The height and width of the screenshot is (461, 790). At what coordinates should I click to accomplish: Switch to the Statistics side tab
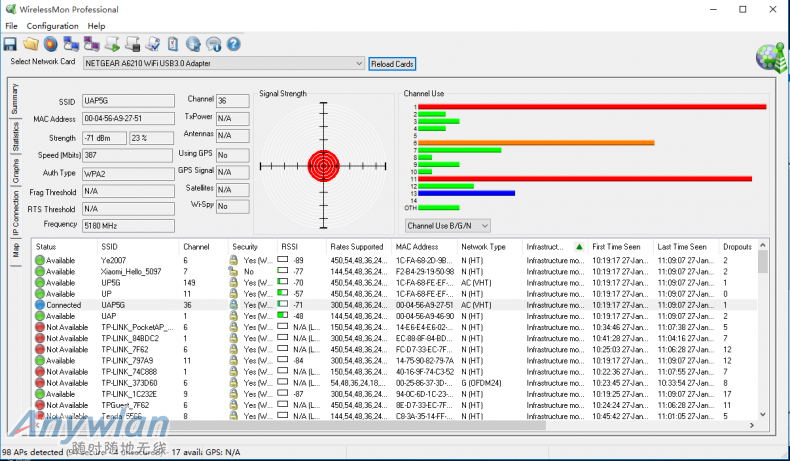coord(15,137)
